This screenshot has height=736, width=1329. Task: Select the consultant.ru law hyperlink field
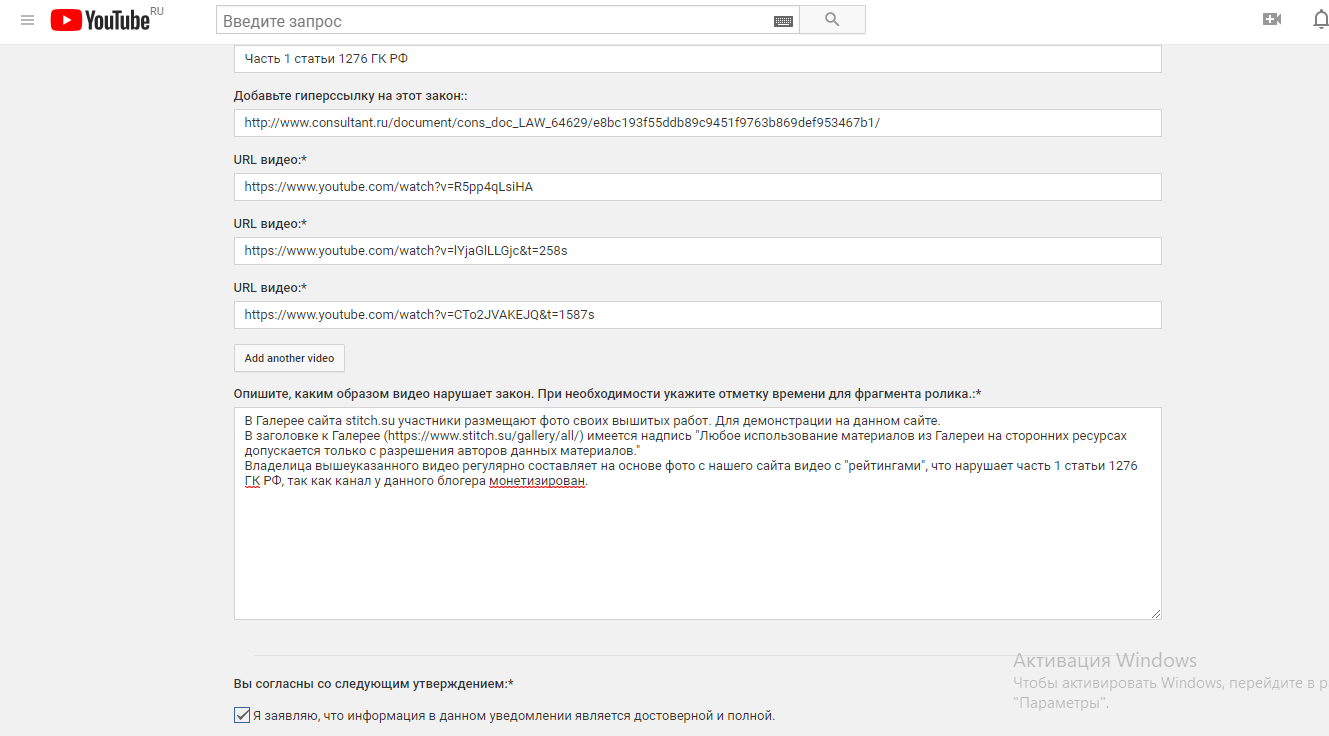697,123
